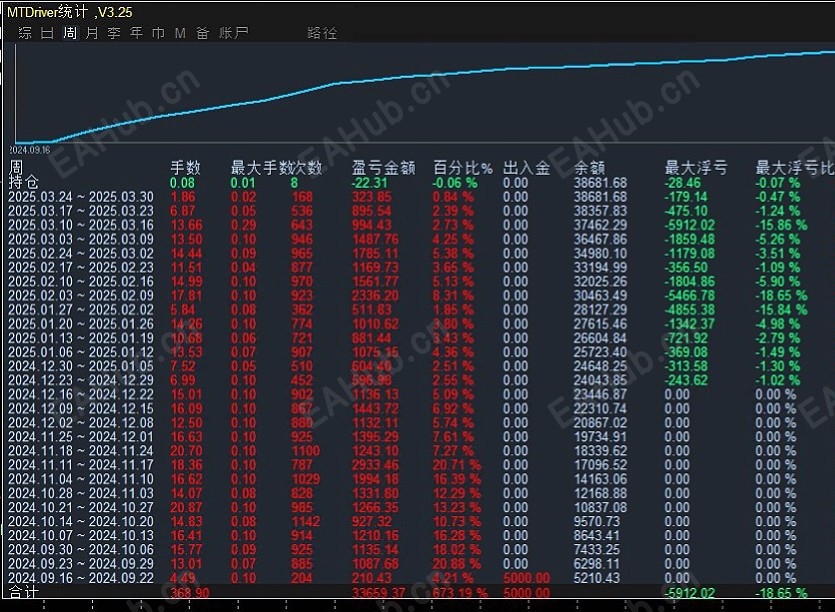Click the 最大手数次数 column header
This screenshot has width=835, height=612.
tap(276, 168)
